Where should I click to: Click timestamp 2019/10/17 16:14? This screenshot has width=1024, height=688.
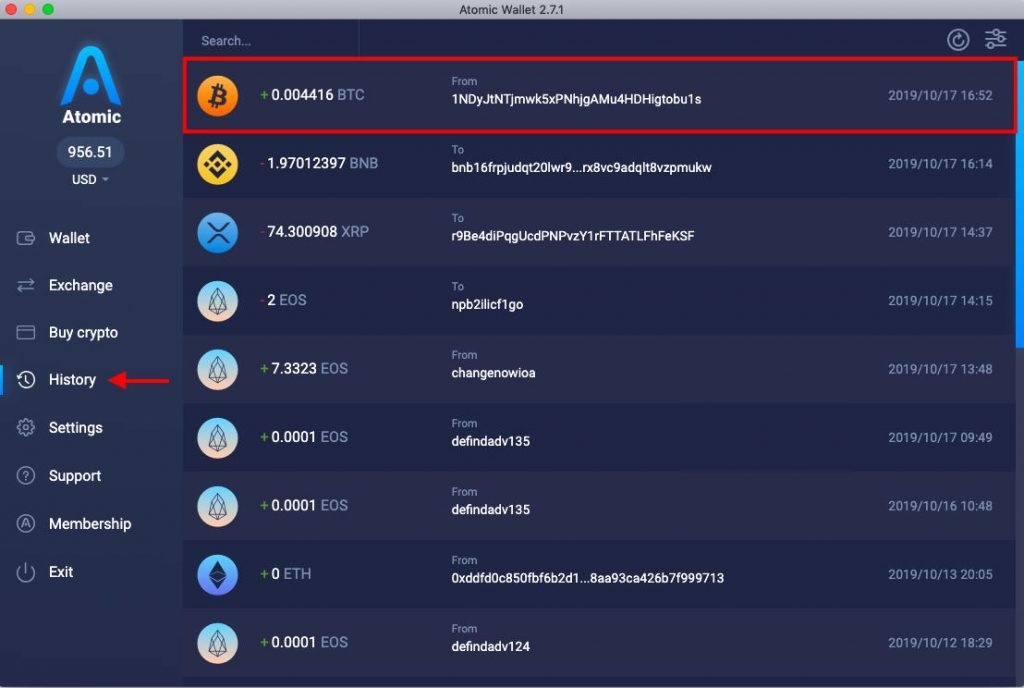click(940, 164)
